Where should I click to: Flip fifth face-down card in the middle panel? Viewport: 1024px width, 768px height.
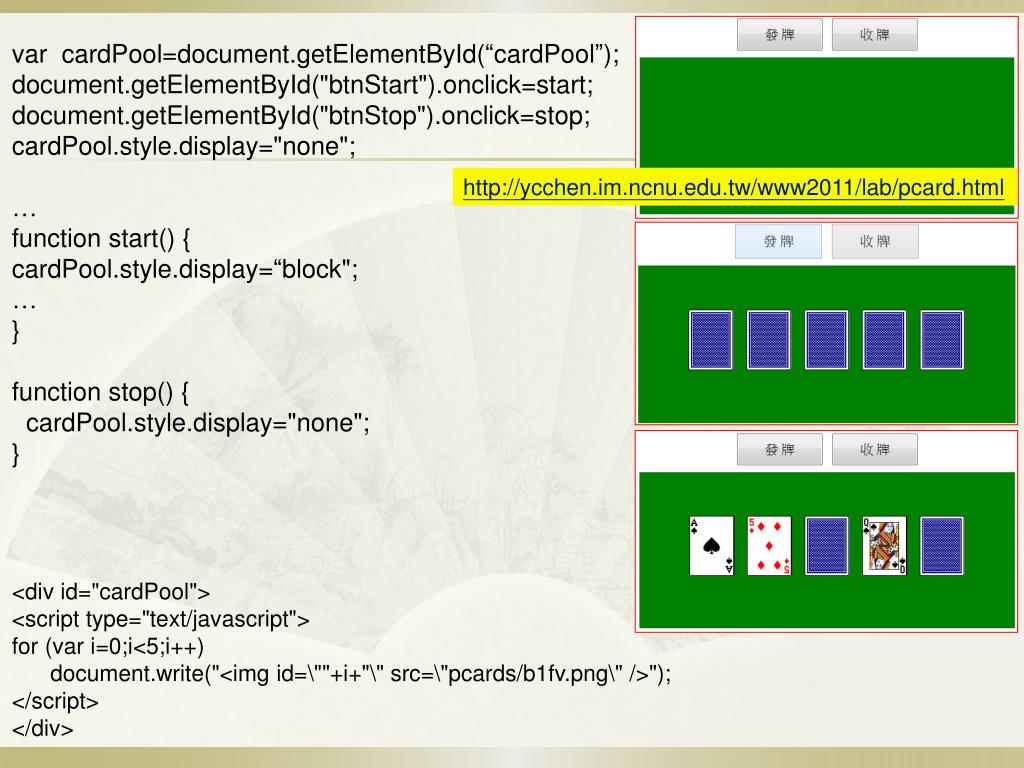coord(942,340)
